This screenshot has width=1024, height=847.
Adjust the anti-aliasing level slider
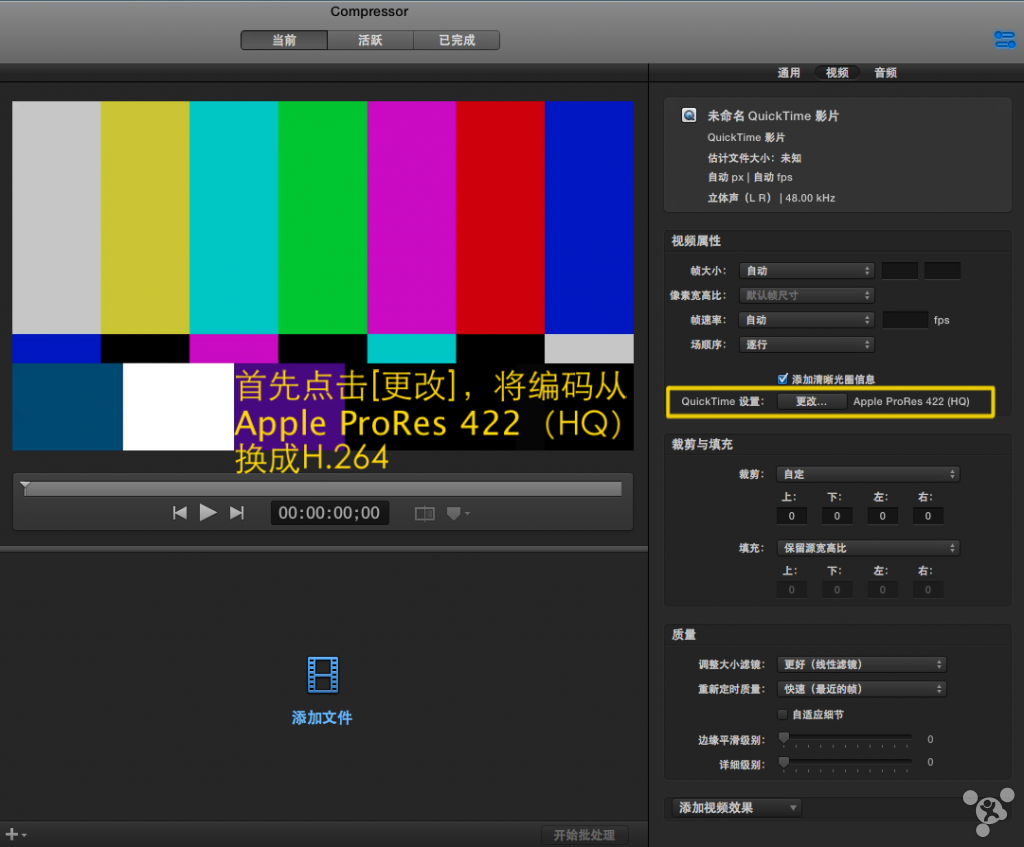(784, 737)
